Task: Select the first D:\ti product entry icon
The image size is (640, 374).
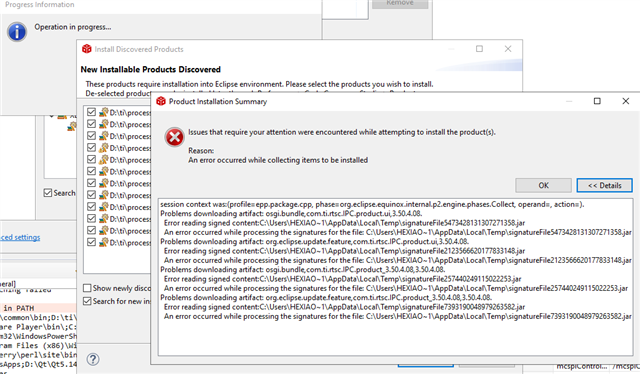Action: (104, 112)
